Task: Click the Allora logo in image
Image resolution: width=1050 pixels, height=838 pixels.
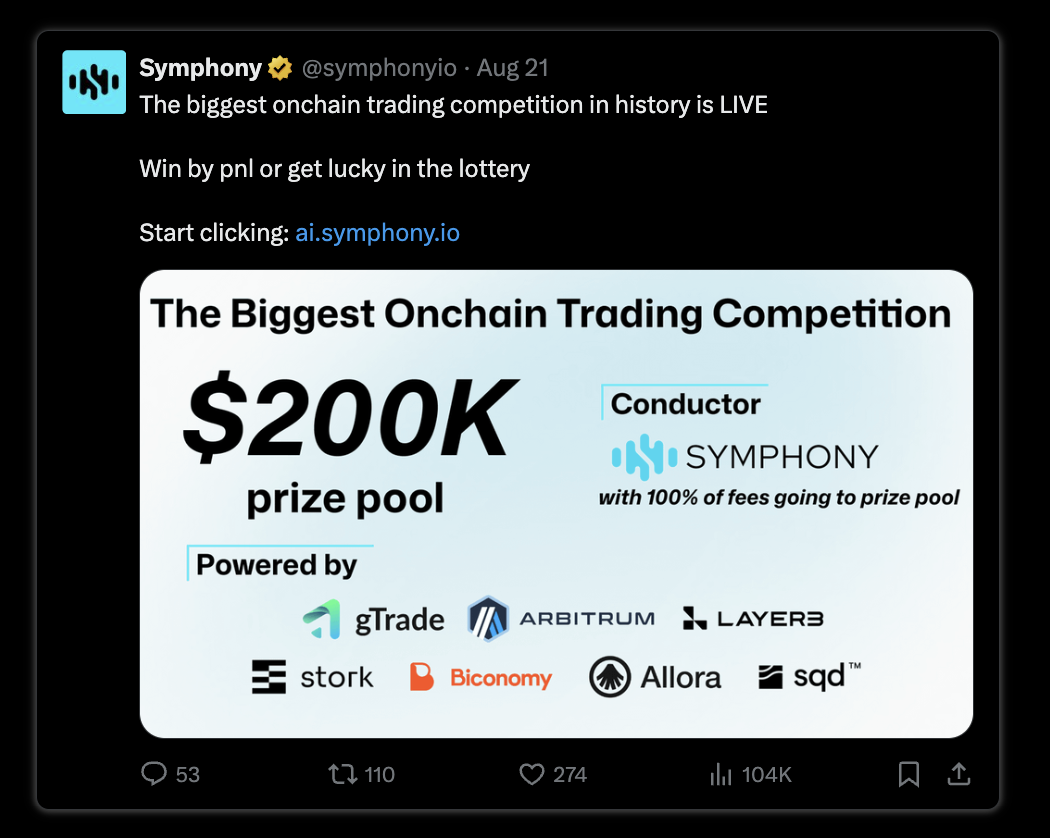Action: 655,677
